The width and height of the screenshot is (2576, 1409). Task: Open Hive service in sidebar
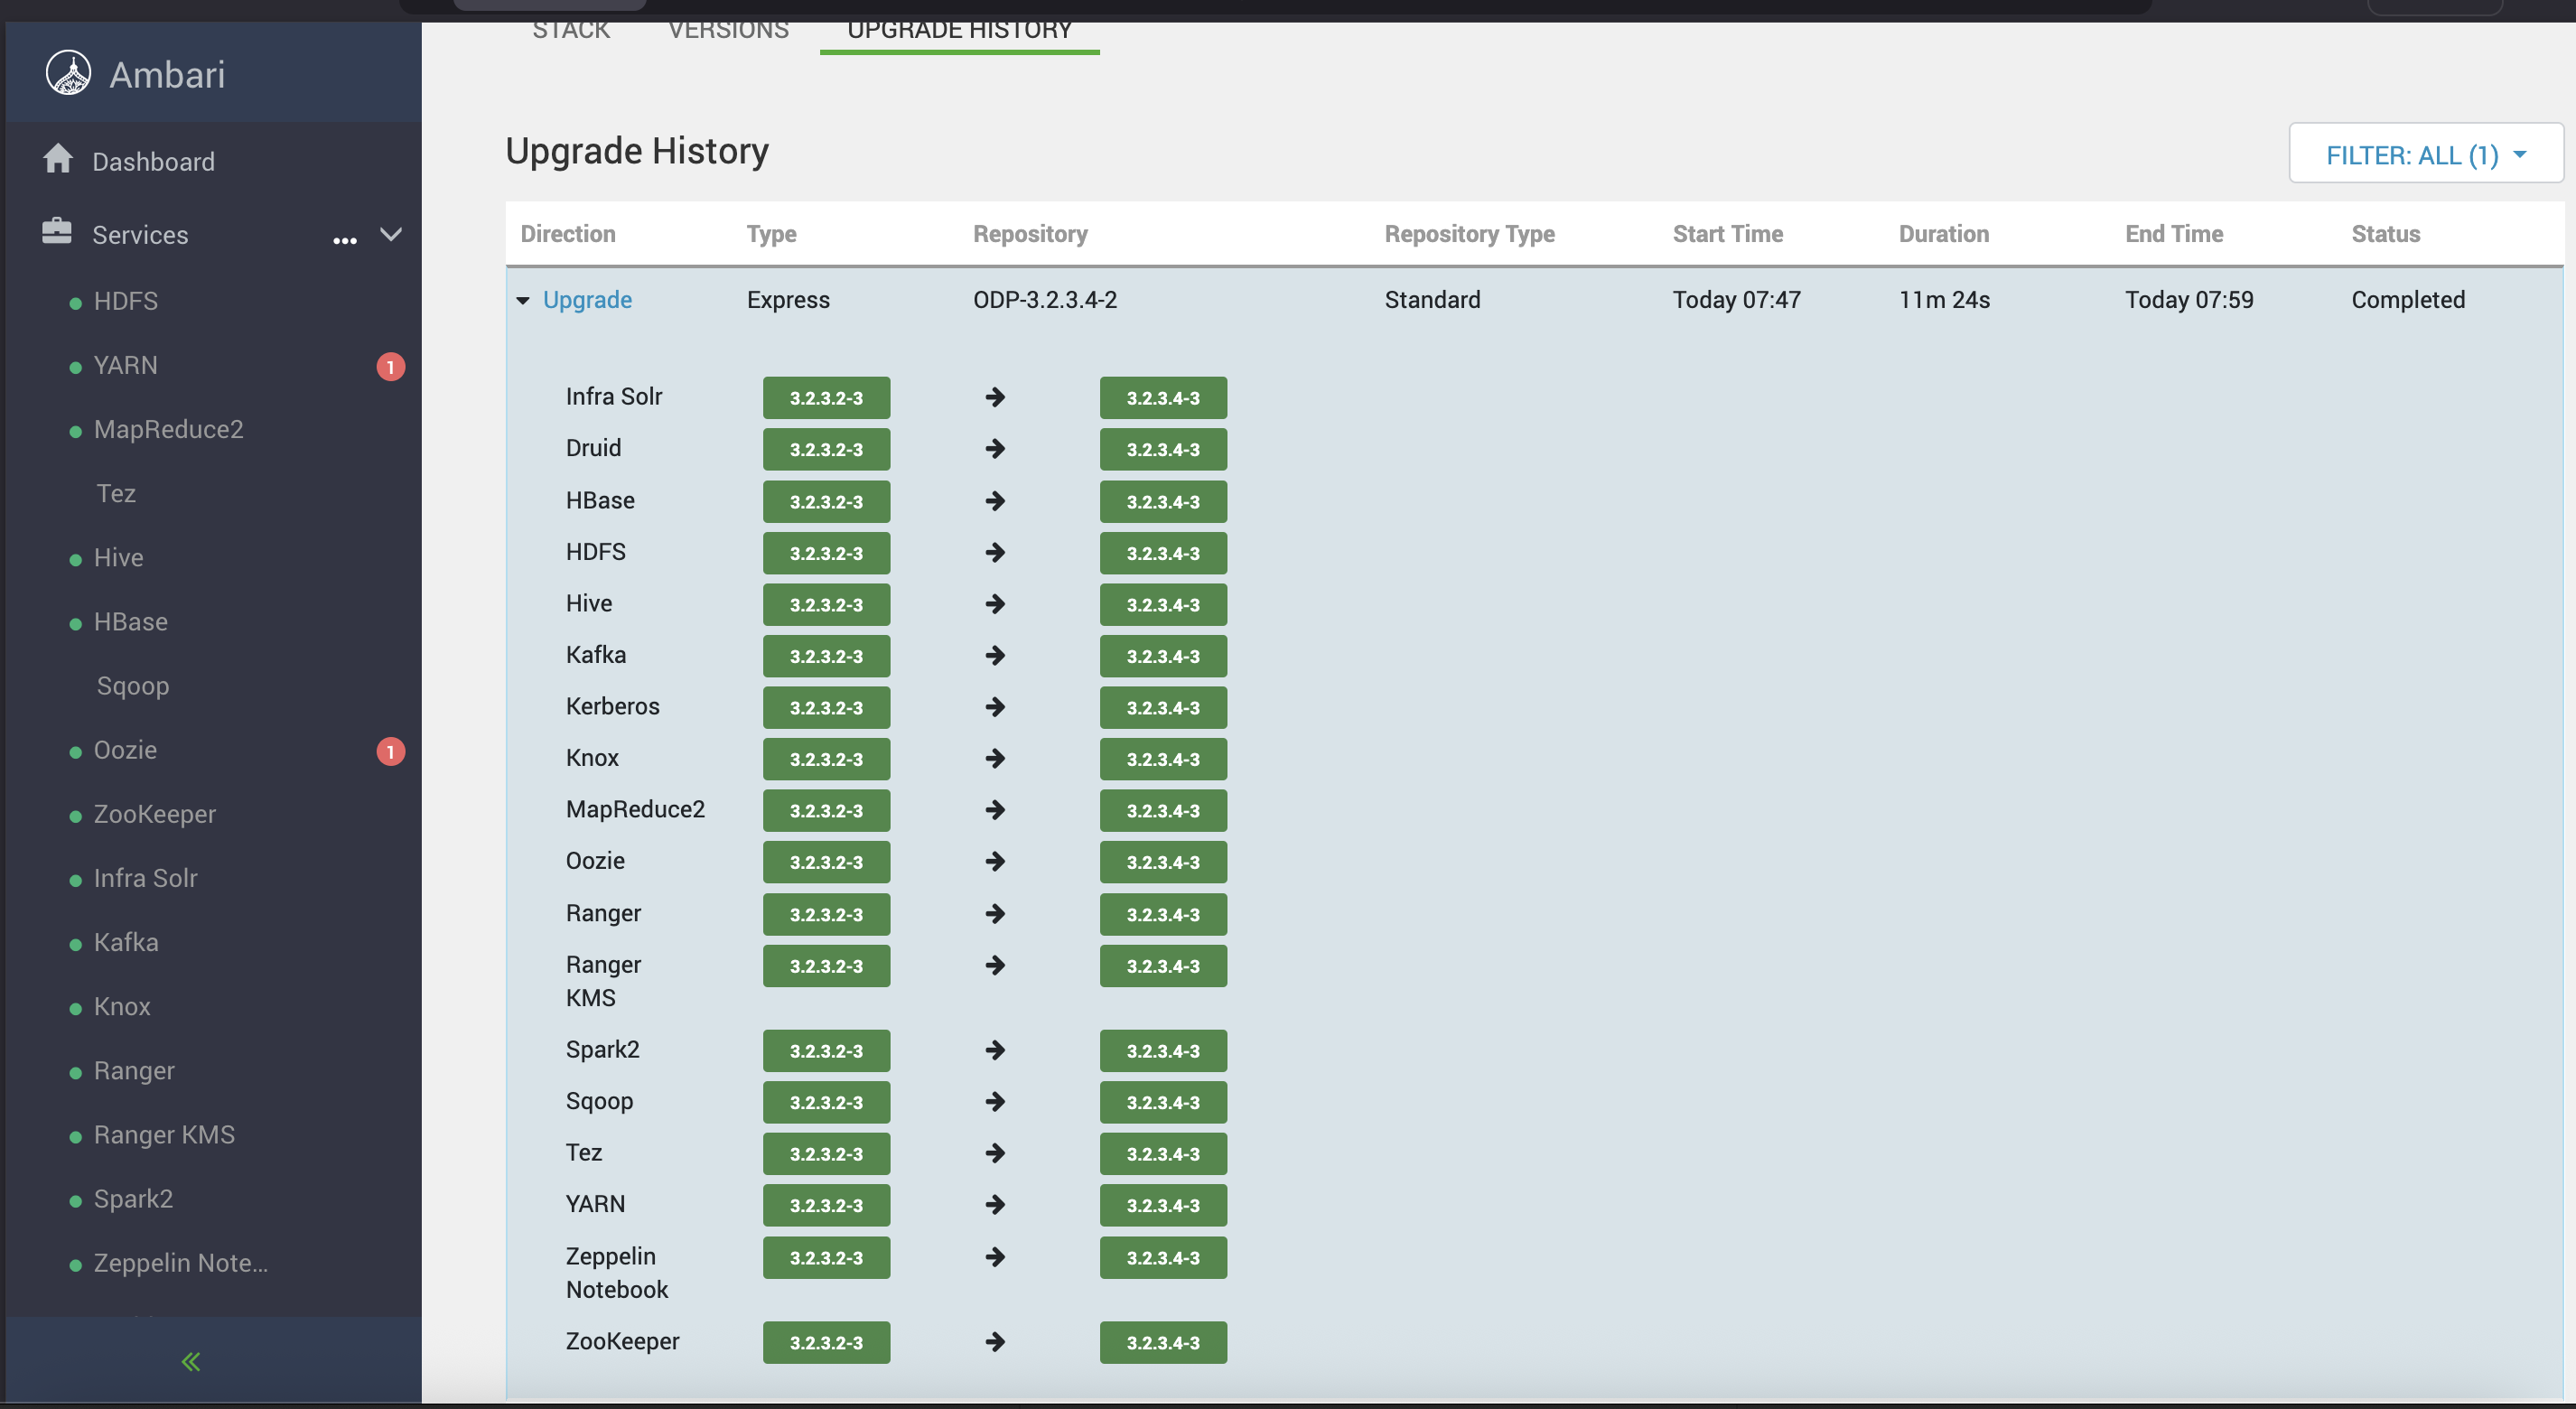[x=119, y=557]
